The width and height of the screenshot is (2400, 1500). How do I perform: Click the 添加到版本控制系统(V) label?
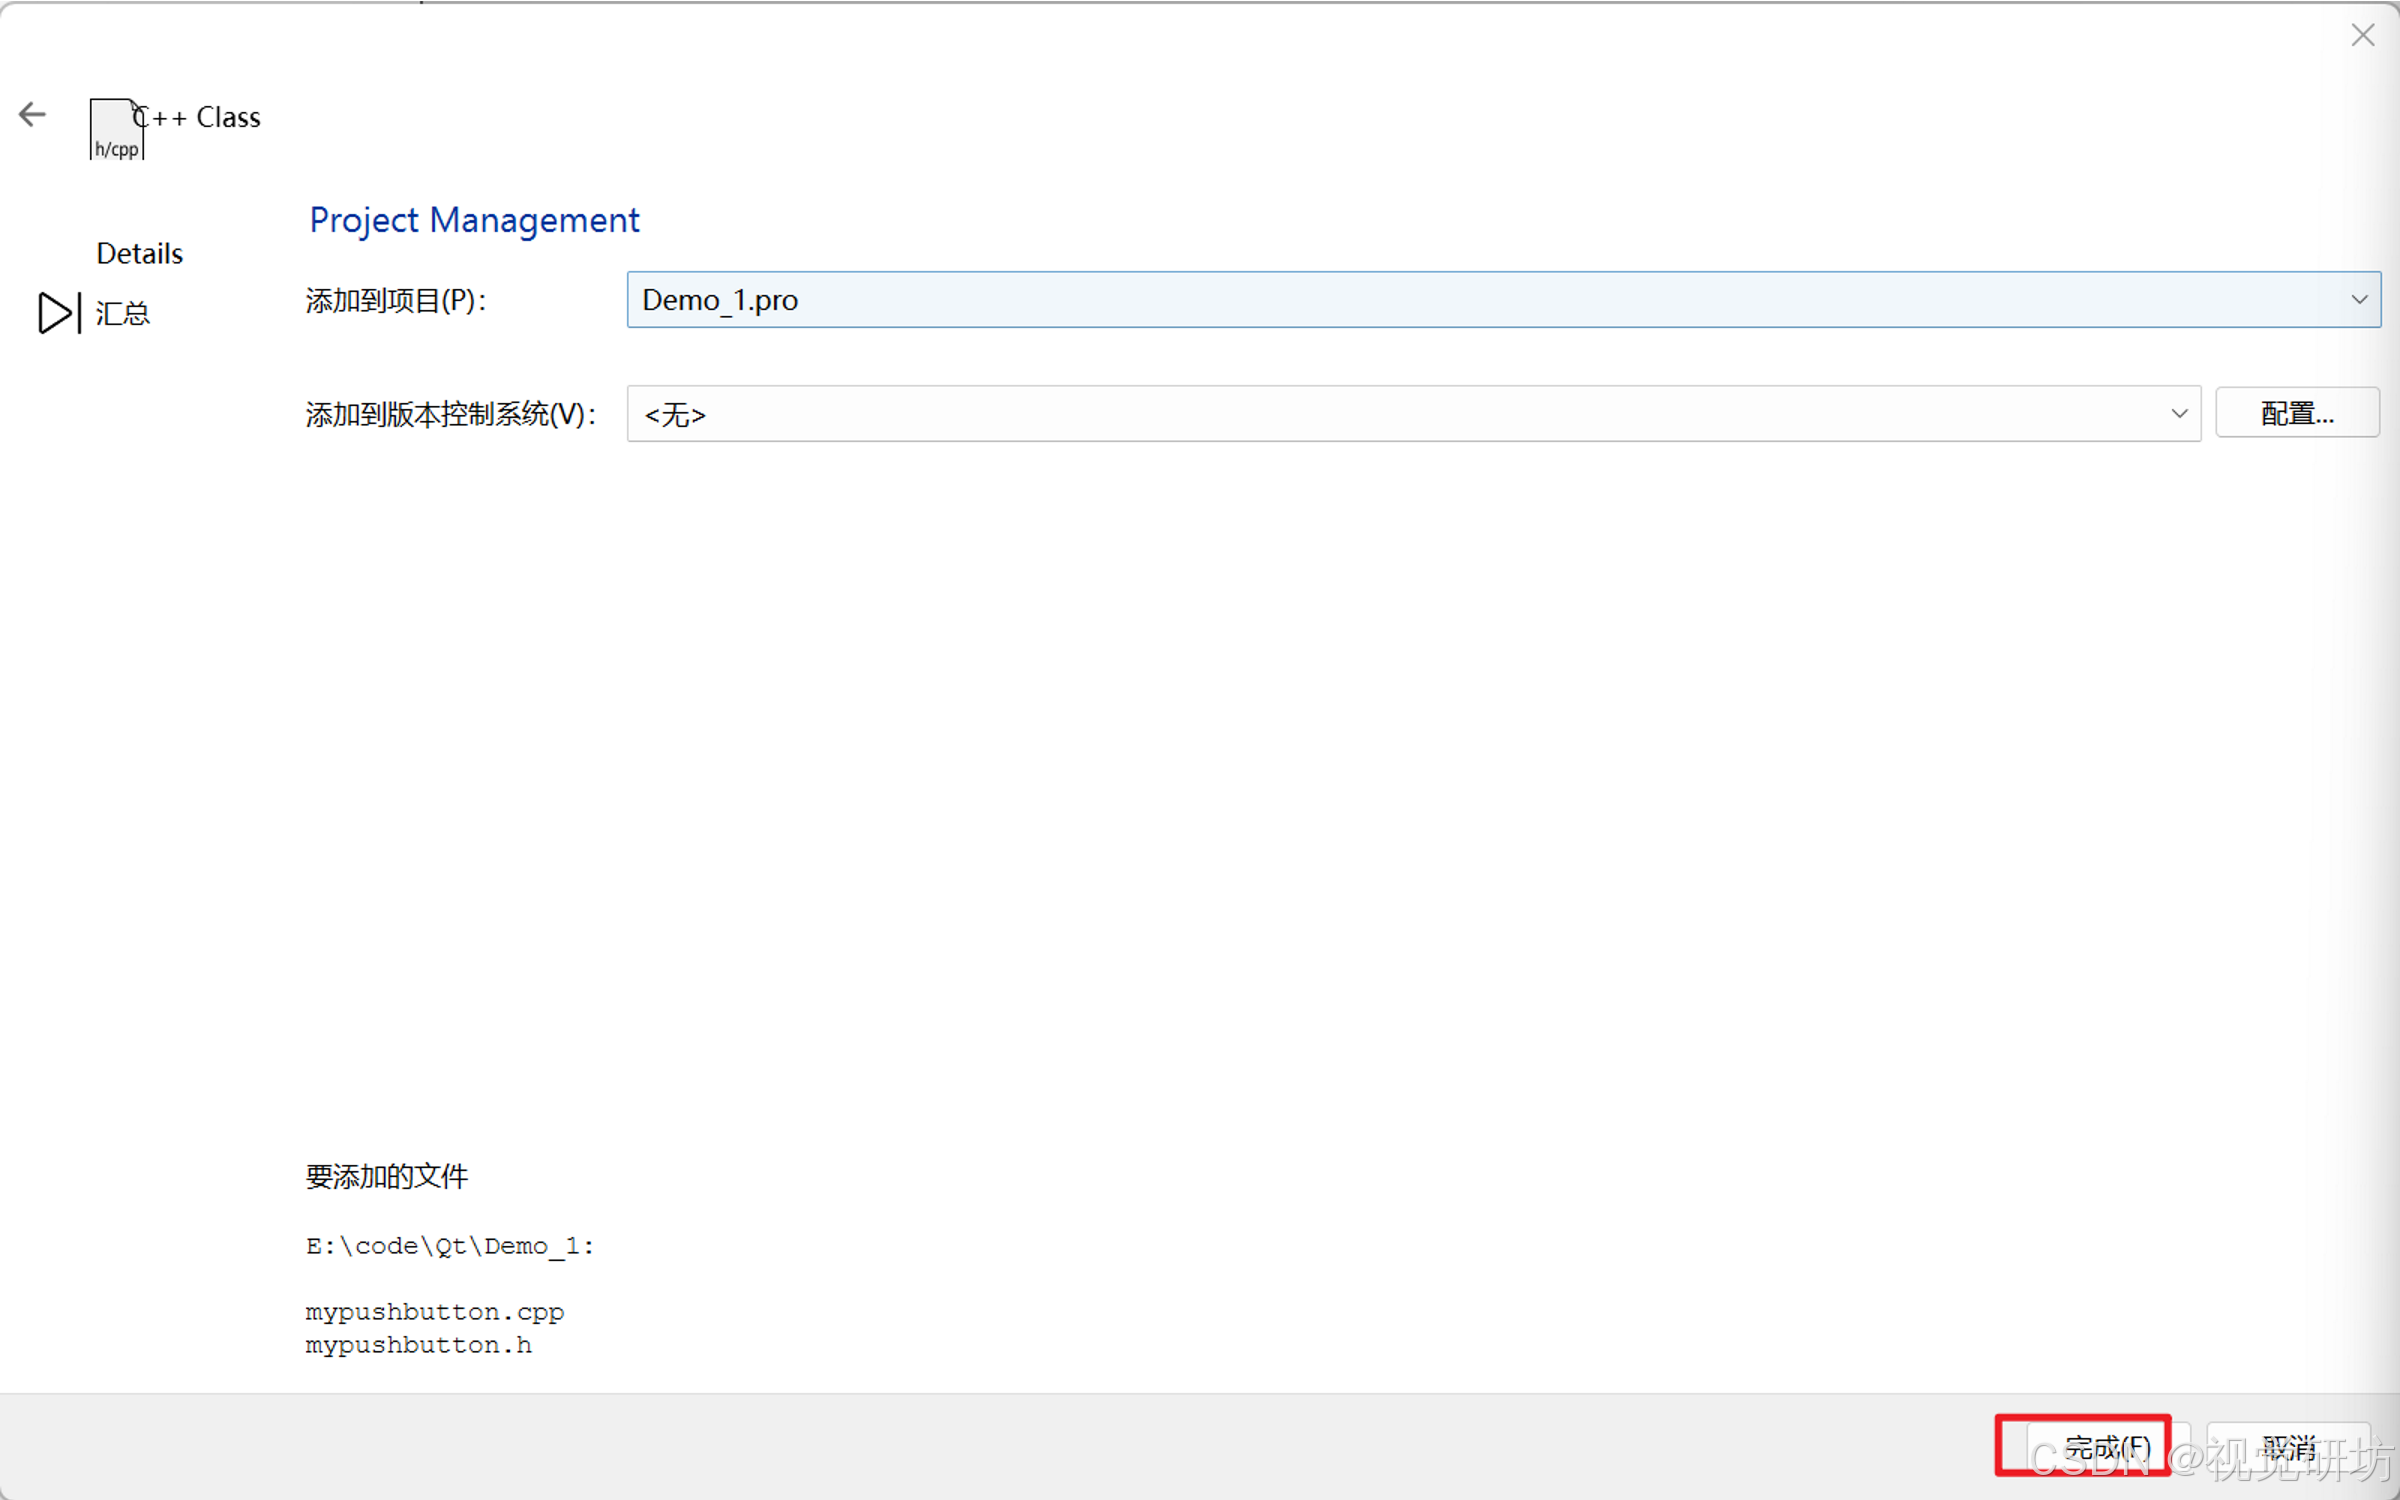(x=450, y=414)
